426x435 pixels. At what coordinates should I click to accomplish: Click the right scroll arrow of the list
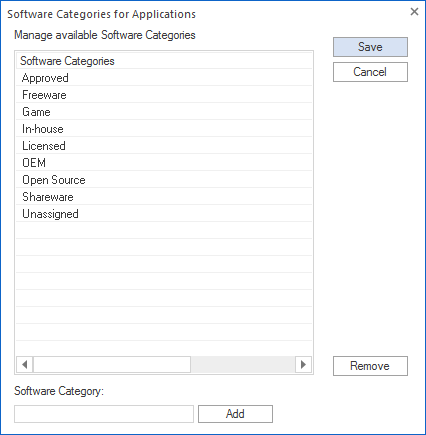(x=303, y=364)
